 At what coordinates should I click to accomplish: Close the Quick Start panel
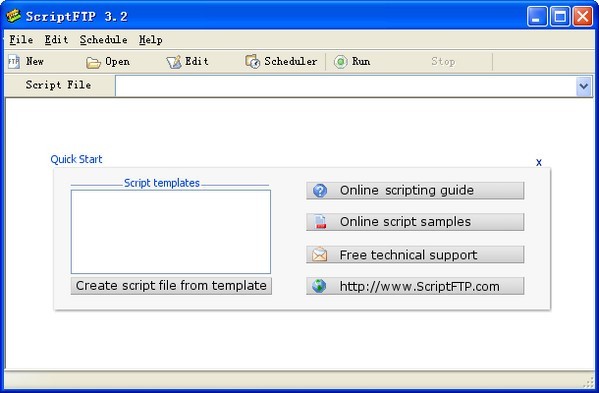click(x=539, y=162)
